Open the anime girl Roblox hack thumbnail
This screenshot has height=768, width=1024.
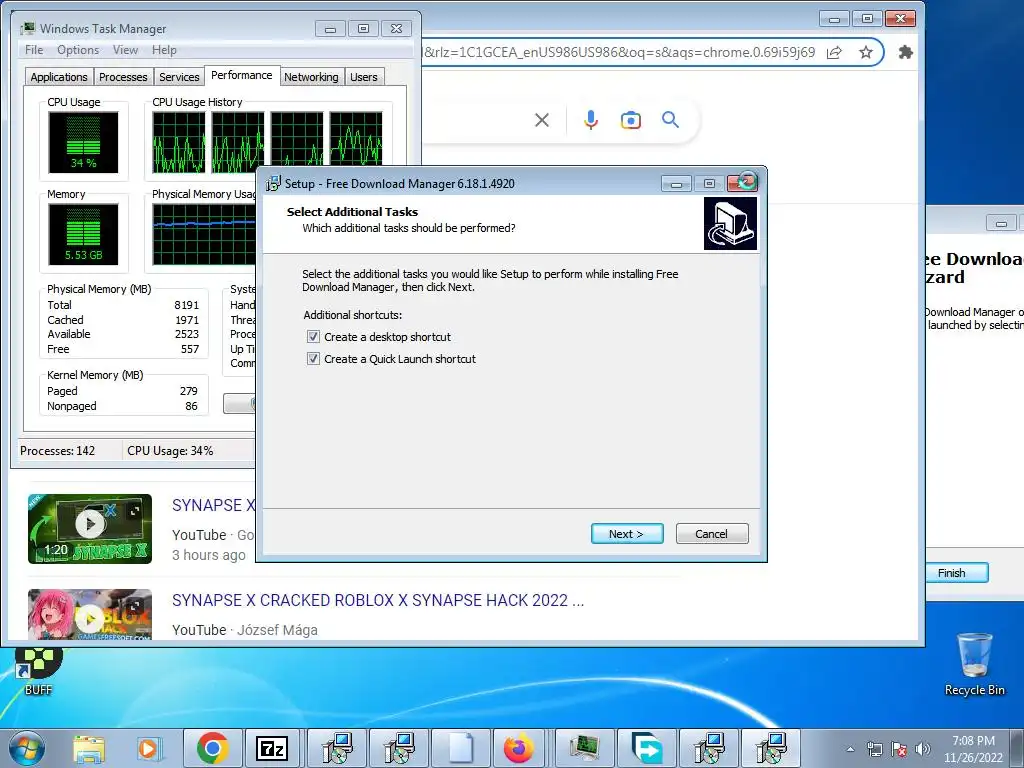[x=89, y=615]
